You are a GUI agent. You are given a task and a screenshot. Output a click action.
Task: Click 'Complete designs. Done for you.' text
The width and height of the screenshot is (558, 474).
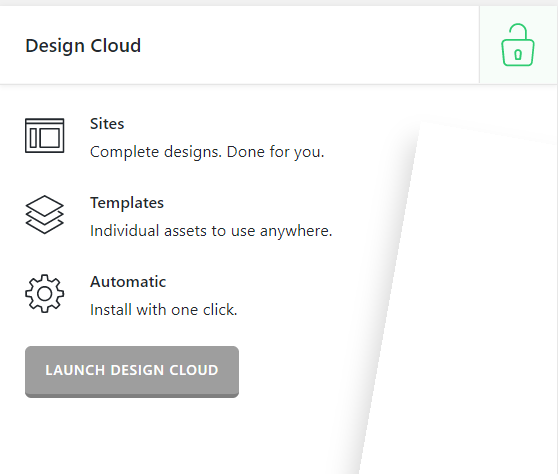point(207,152)
